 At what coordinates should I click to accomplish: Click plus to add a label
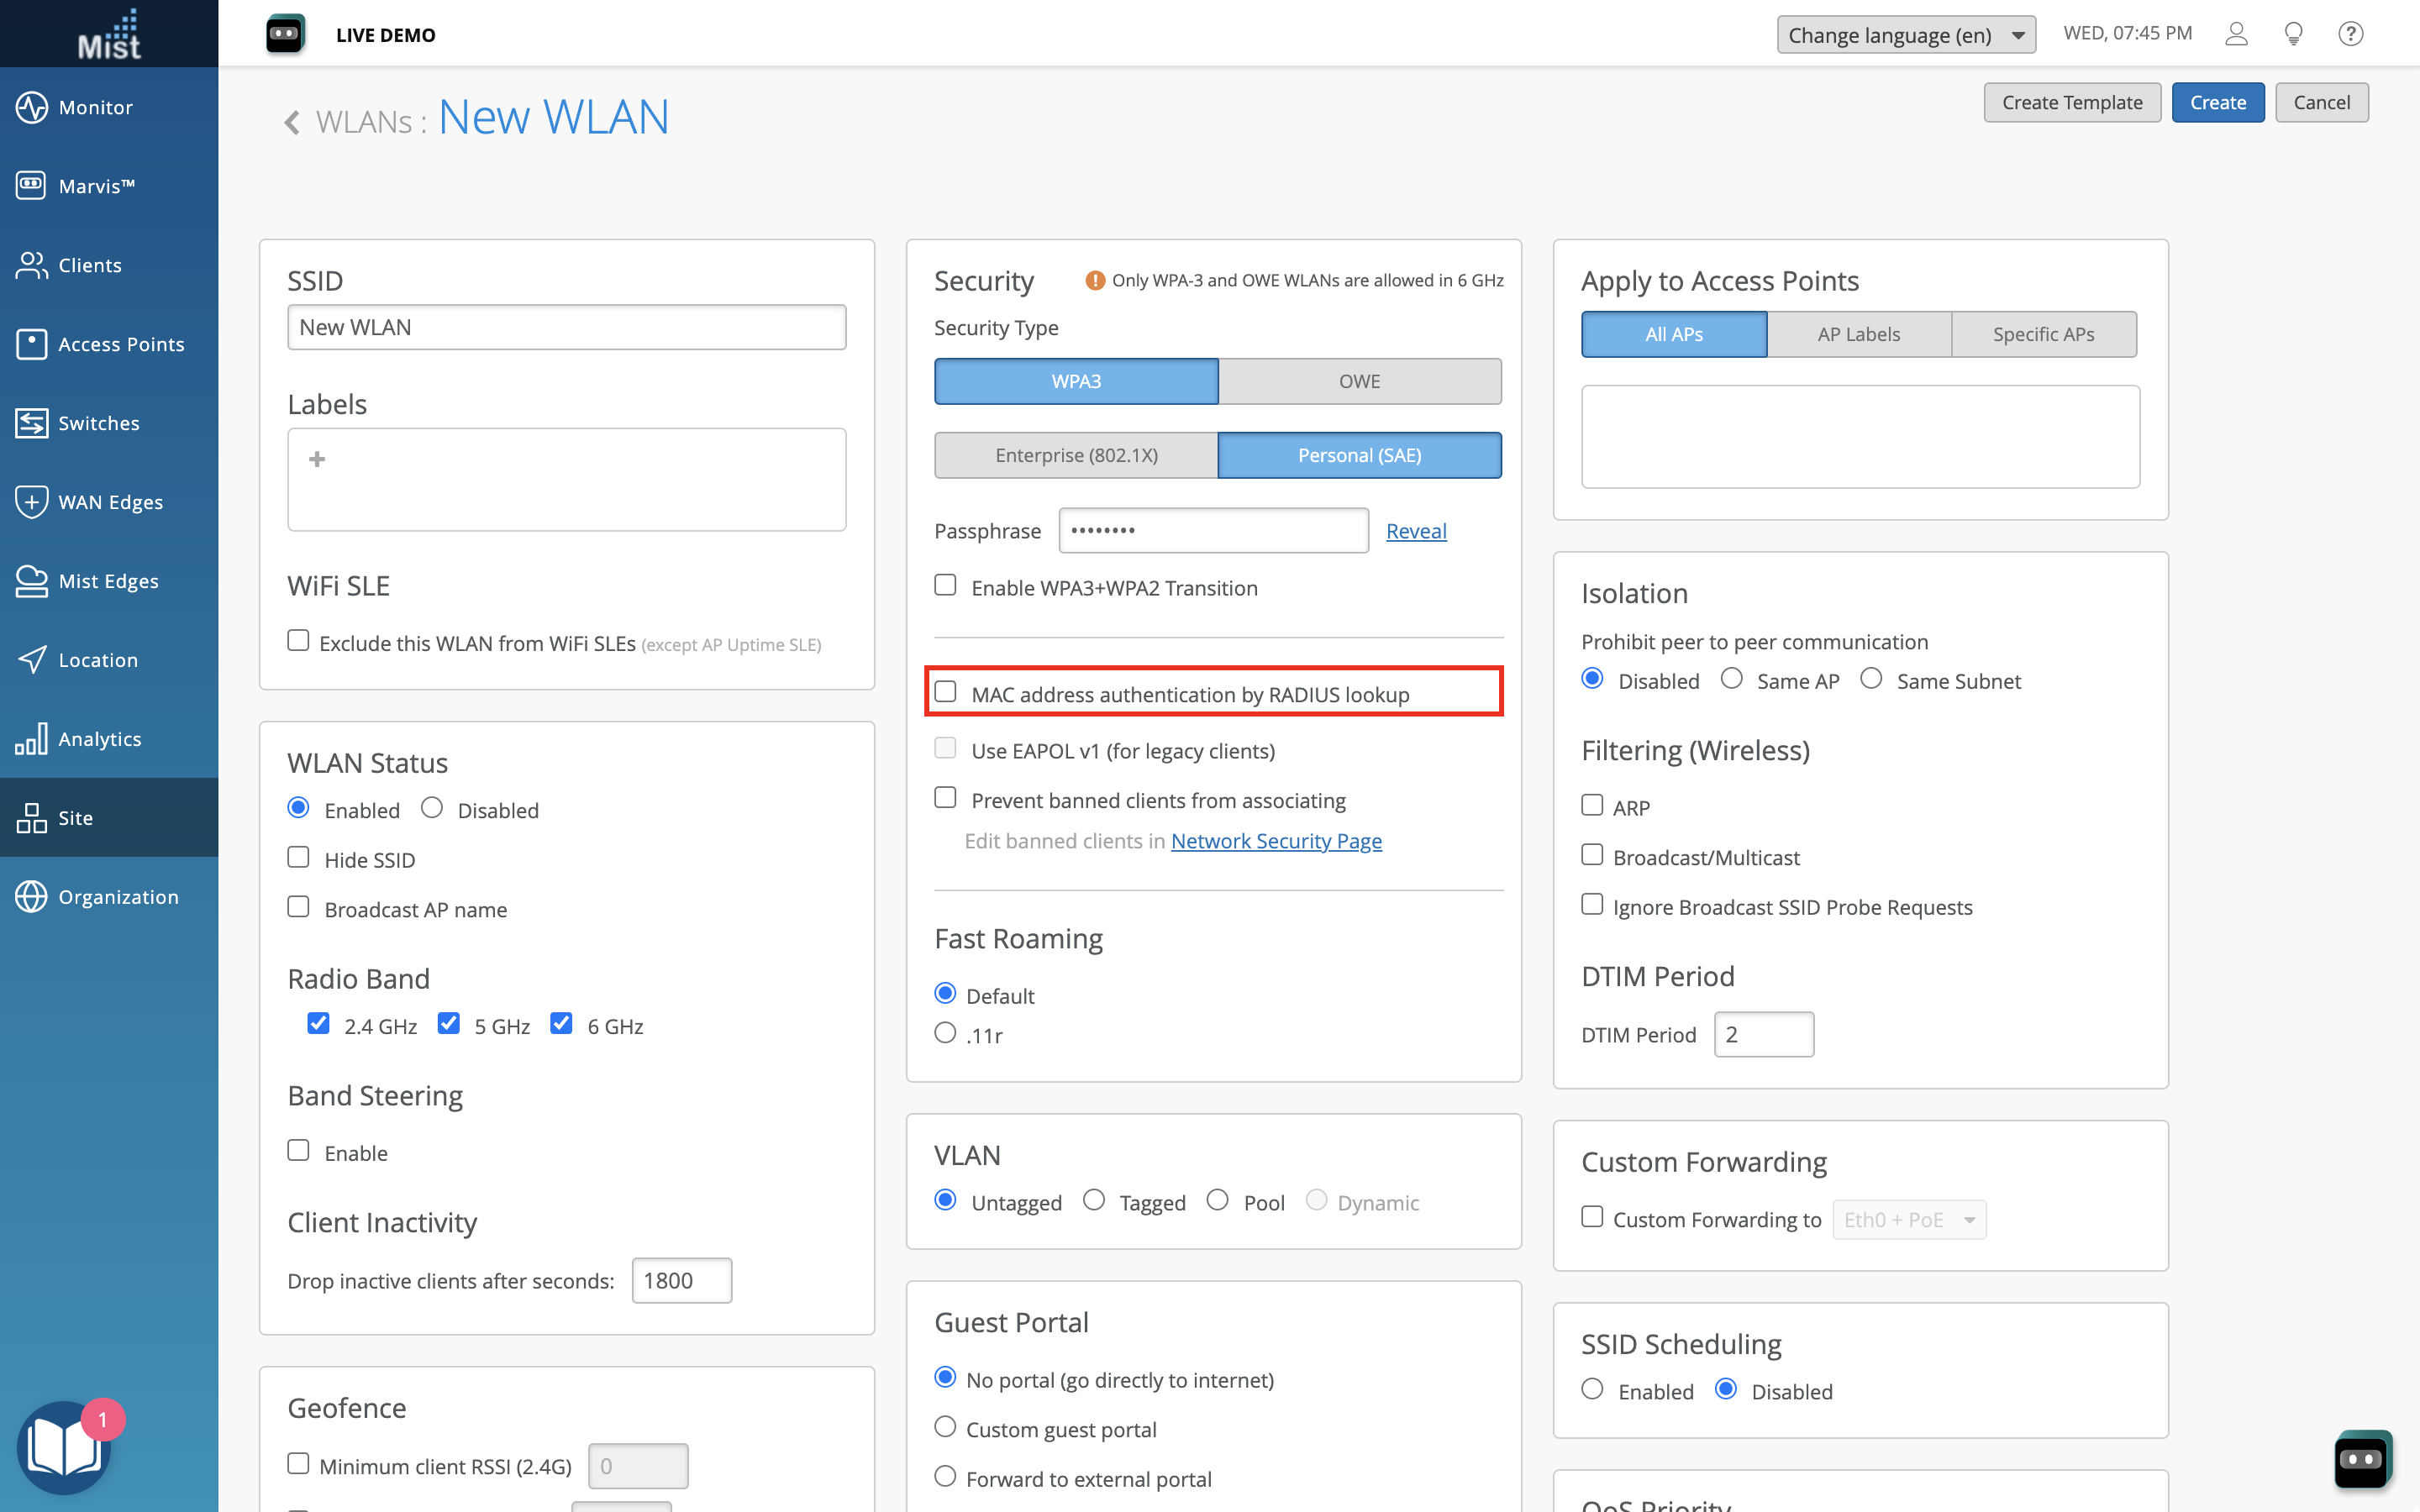pyautogui.click(x=317, y=459)
